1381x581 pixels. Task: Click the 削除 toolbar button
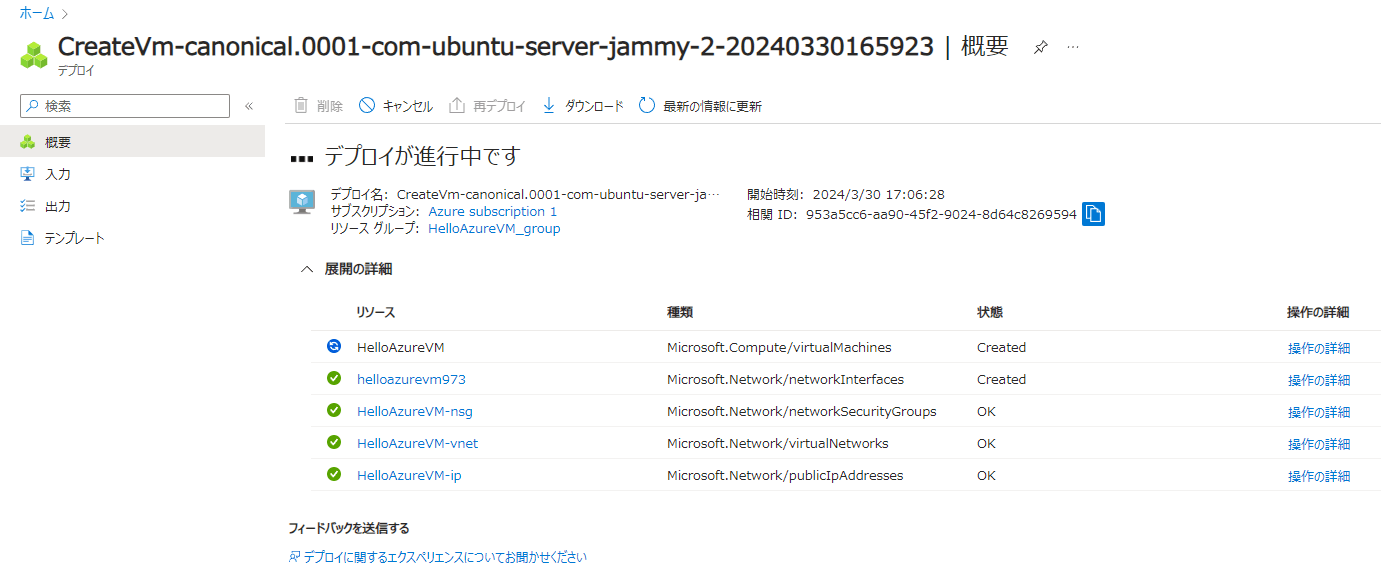318,106
